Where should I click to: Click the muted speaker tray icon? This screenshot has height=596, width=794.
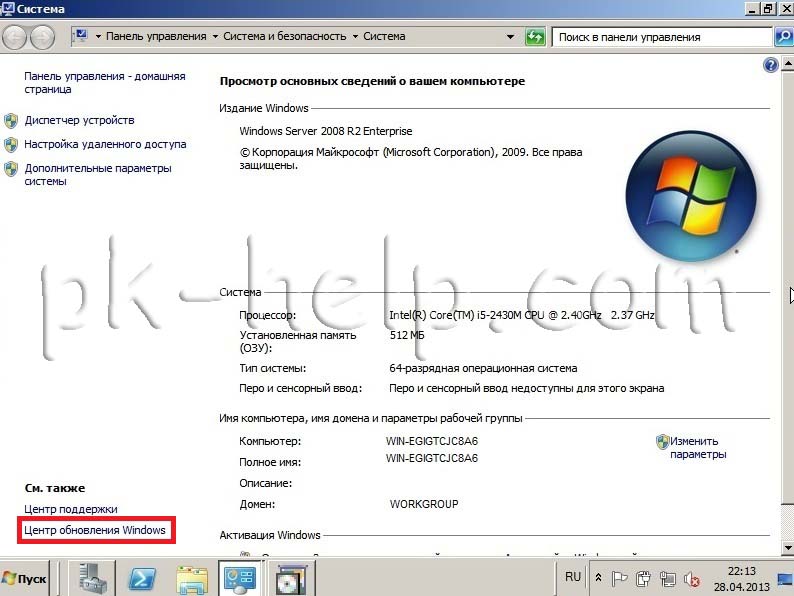[691, 578]
